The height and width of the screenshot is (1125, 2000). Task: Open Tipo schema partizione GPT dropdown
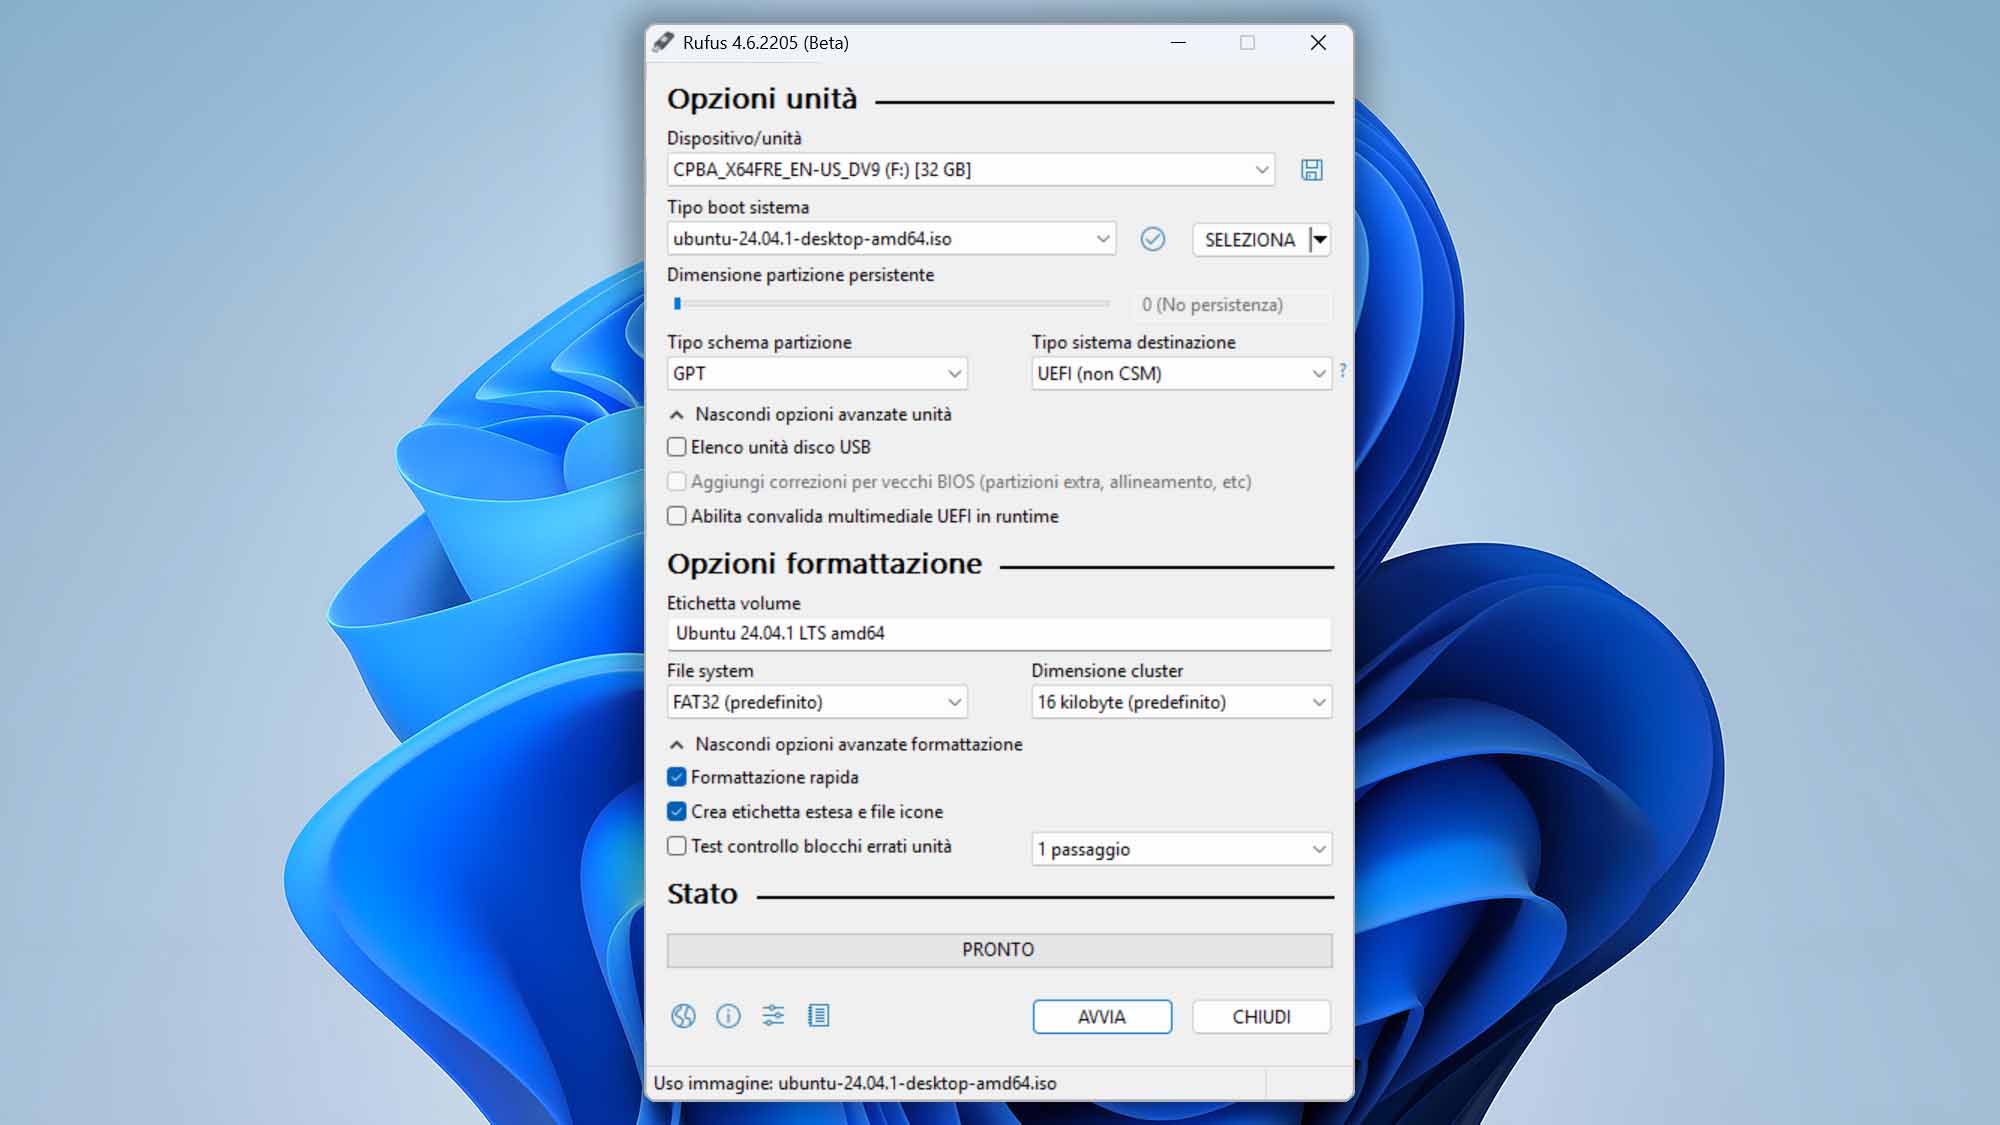click(x=817, y=373)
